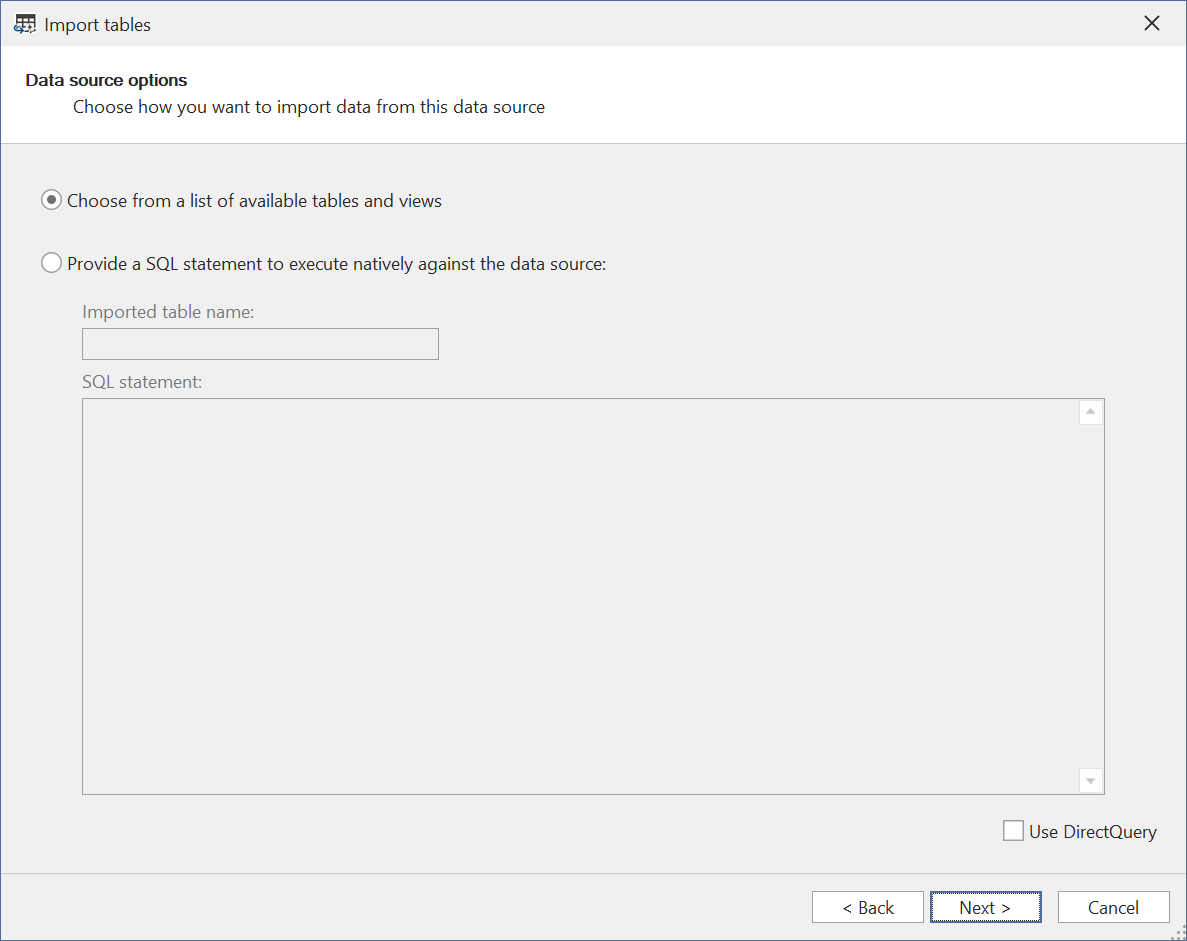Return to the previous wizard step
The width and height of the screenshot is (1187, 941).
[x=867, y=907]
